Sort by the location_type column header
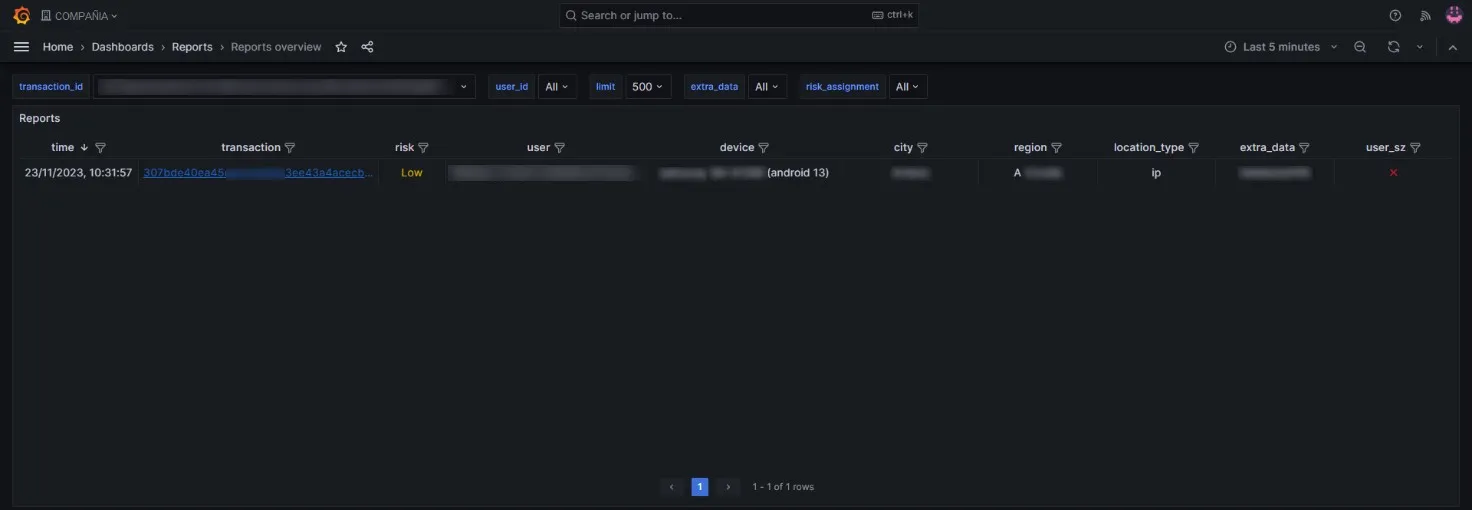 pyautogui.click(x=1149, y=147)
